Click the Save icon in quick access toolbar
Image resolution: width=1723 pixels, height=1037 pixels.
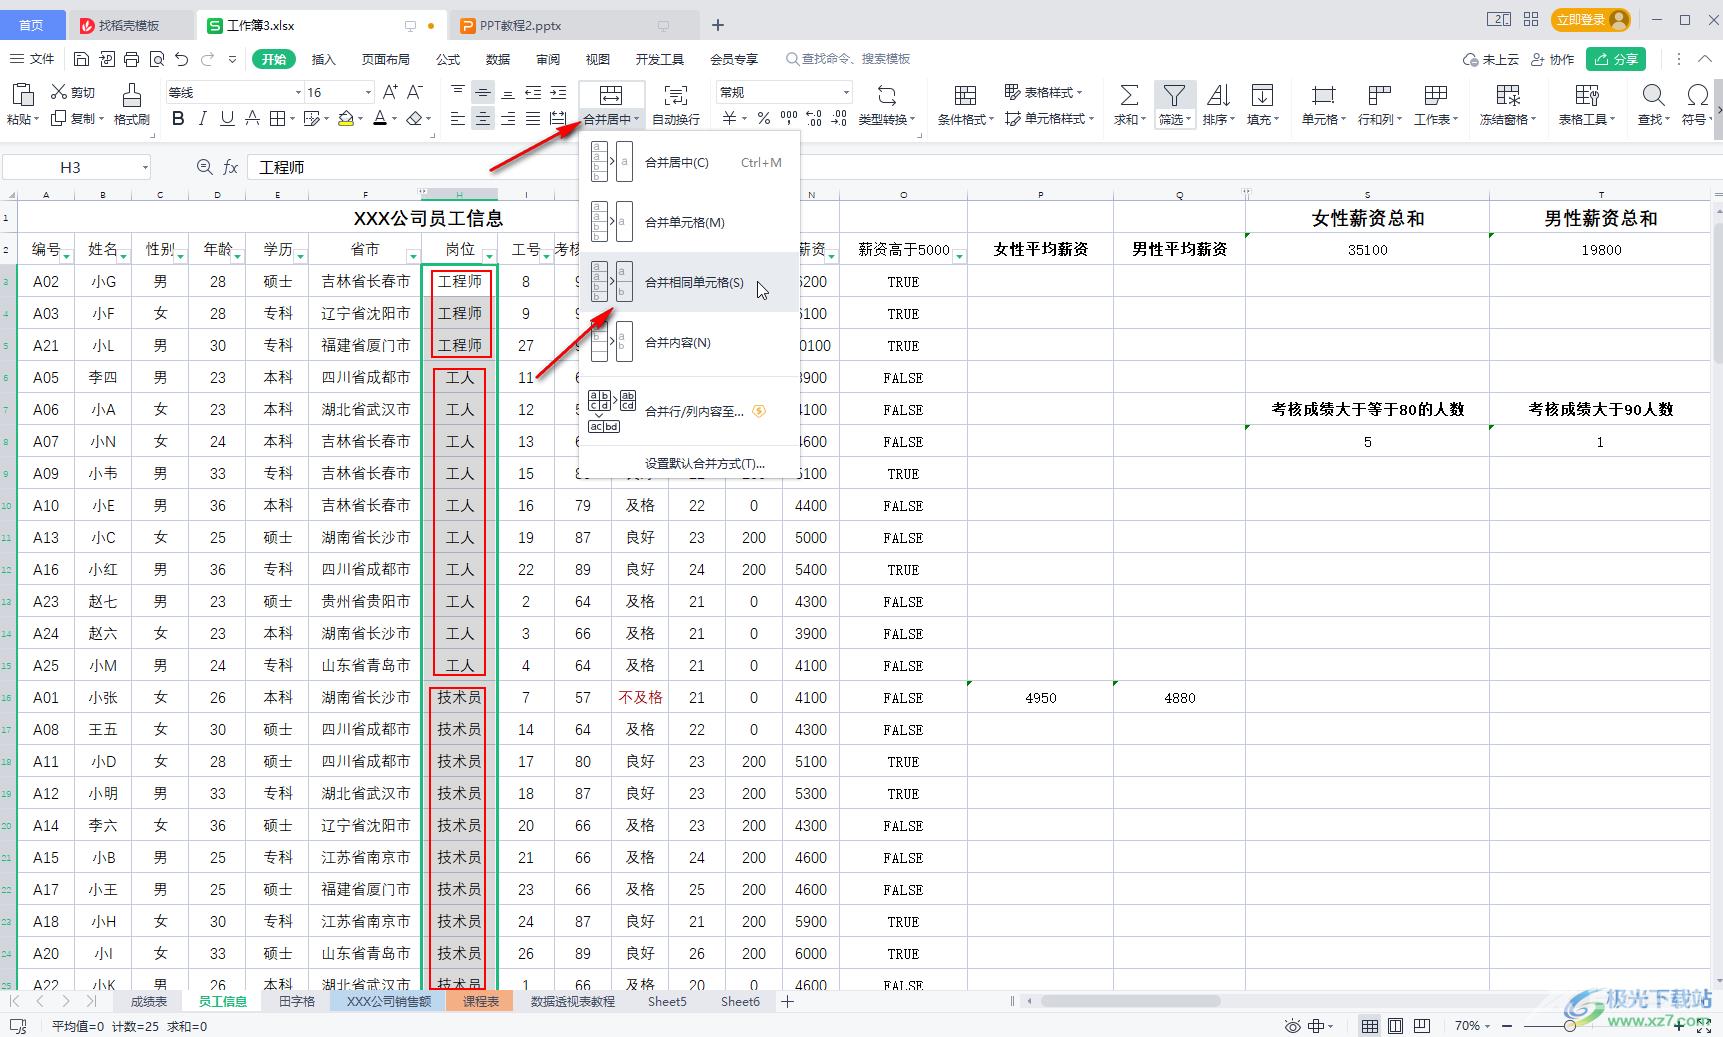click(82, 59)
